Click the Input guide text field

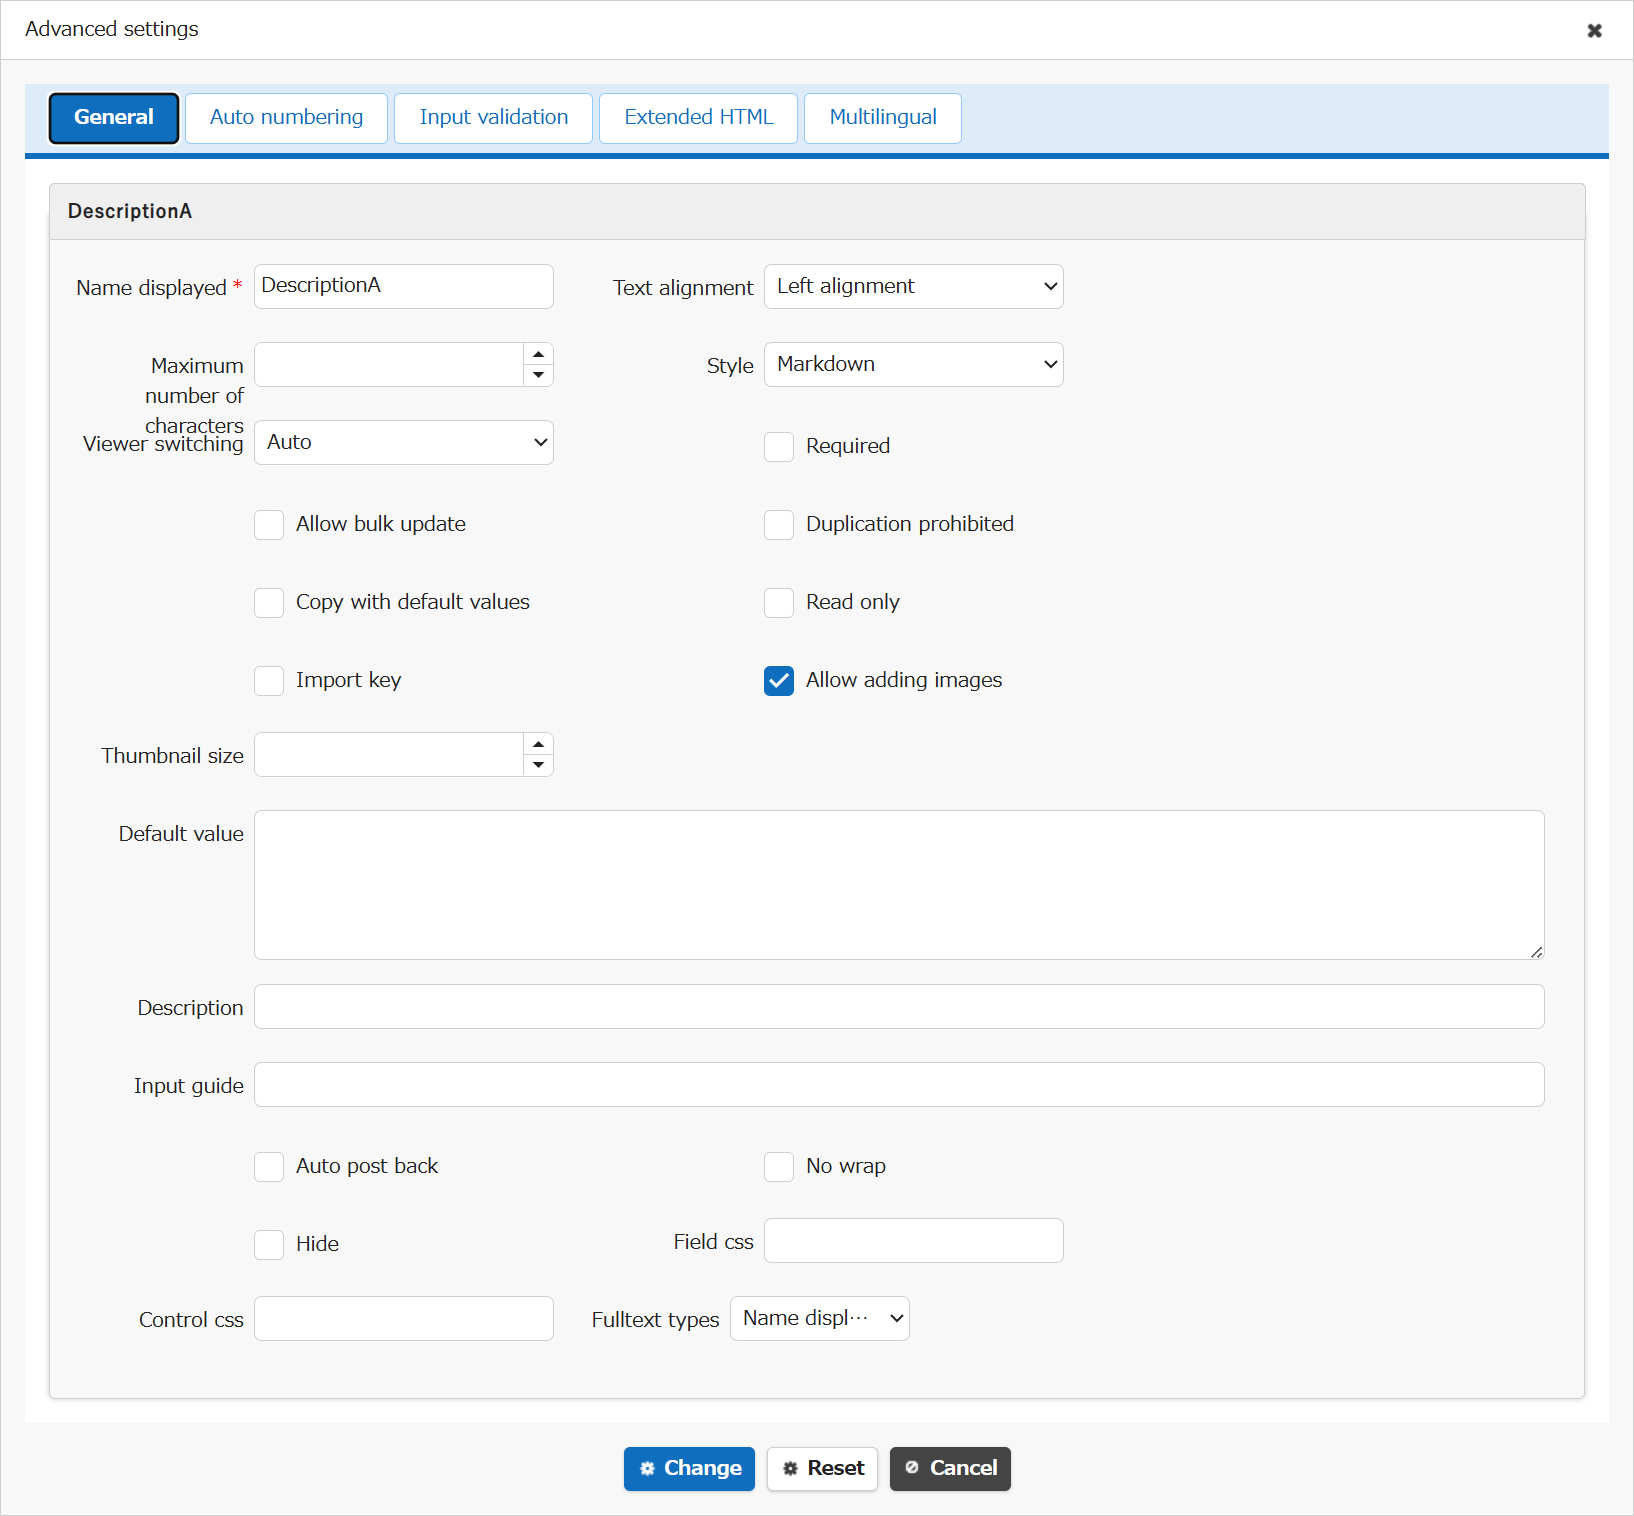(899, 1084)
